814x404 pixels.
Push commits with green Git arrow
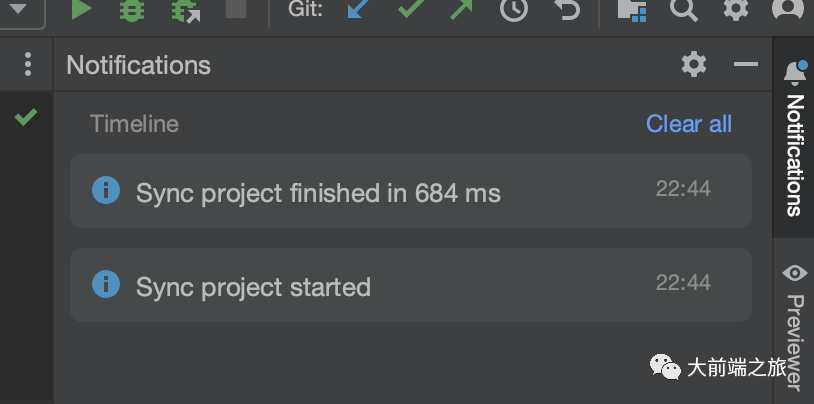[462, 9]
